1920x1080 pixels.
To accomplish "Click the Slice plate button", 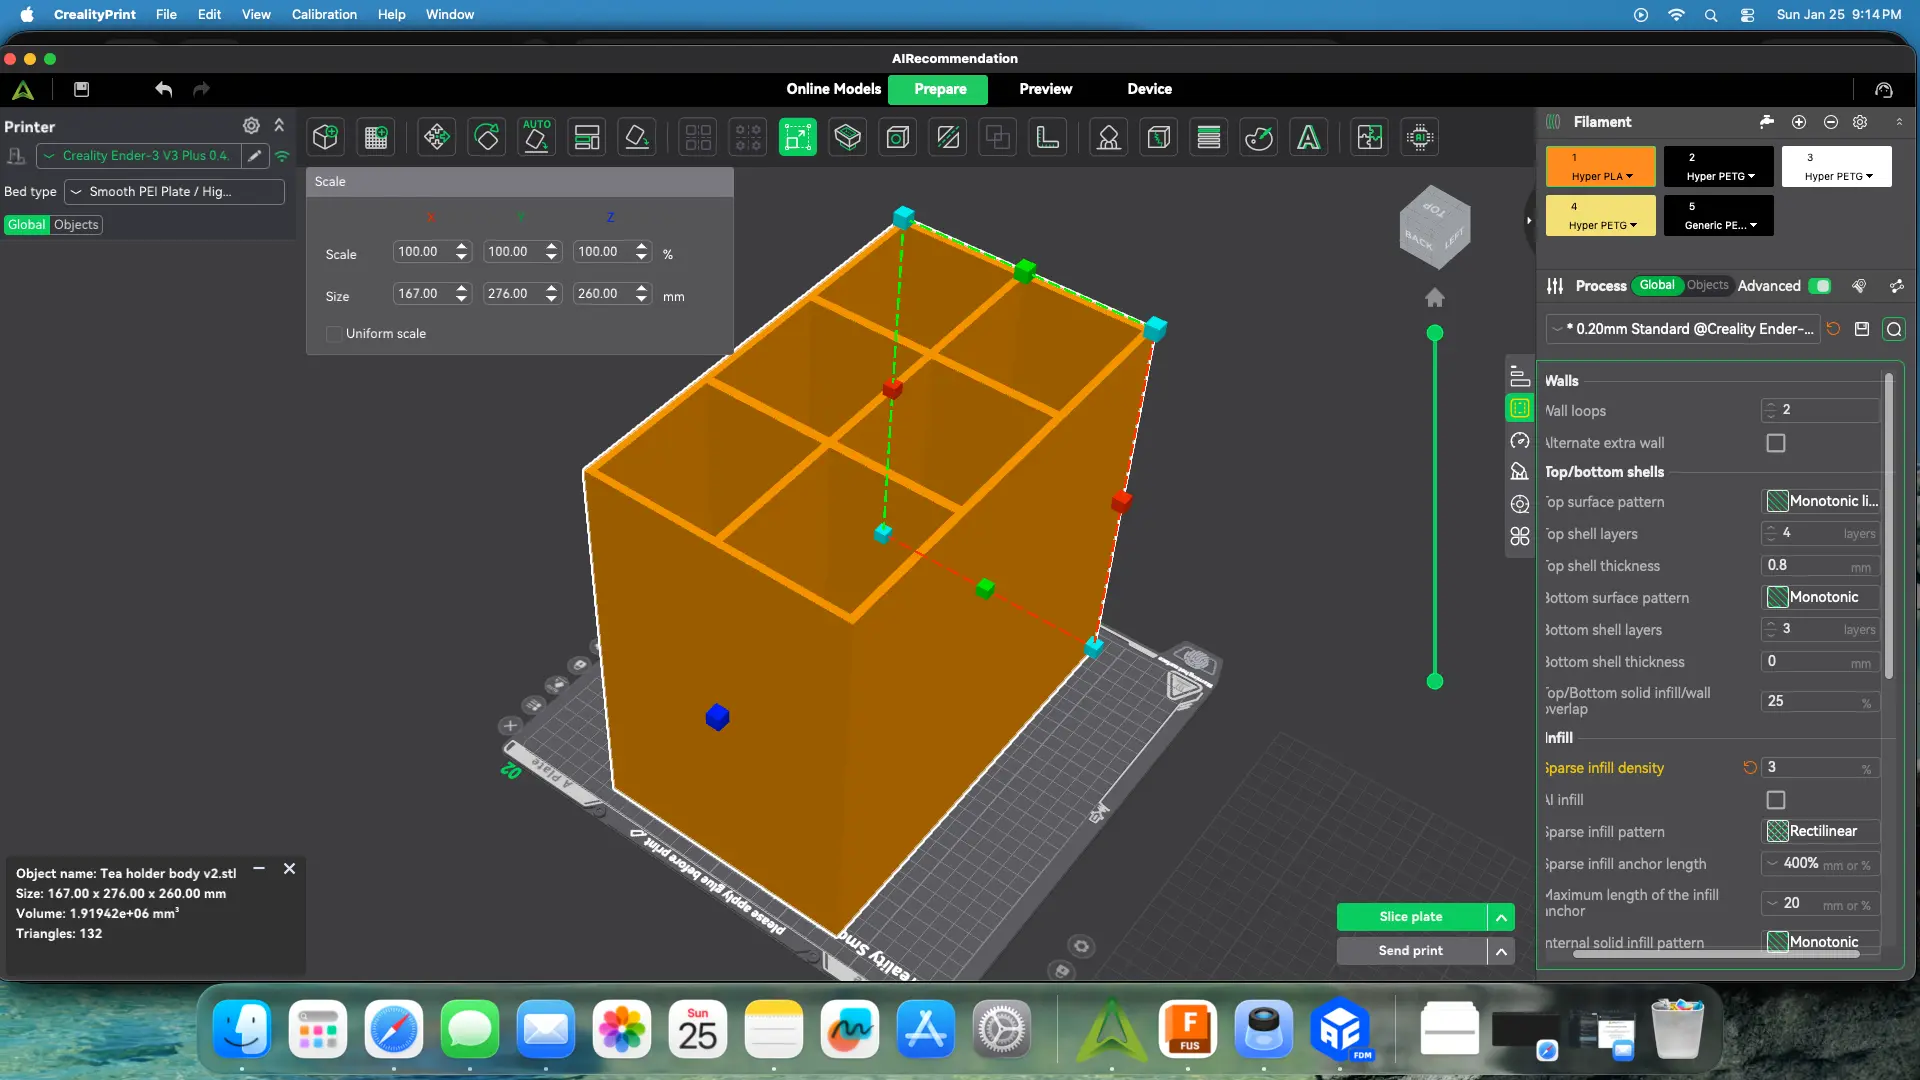I will tap(1411, 918).
